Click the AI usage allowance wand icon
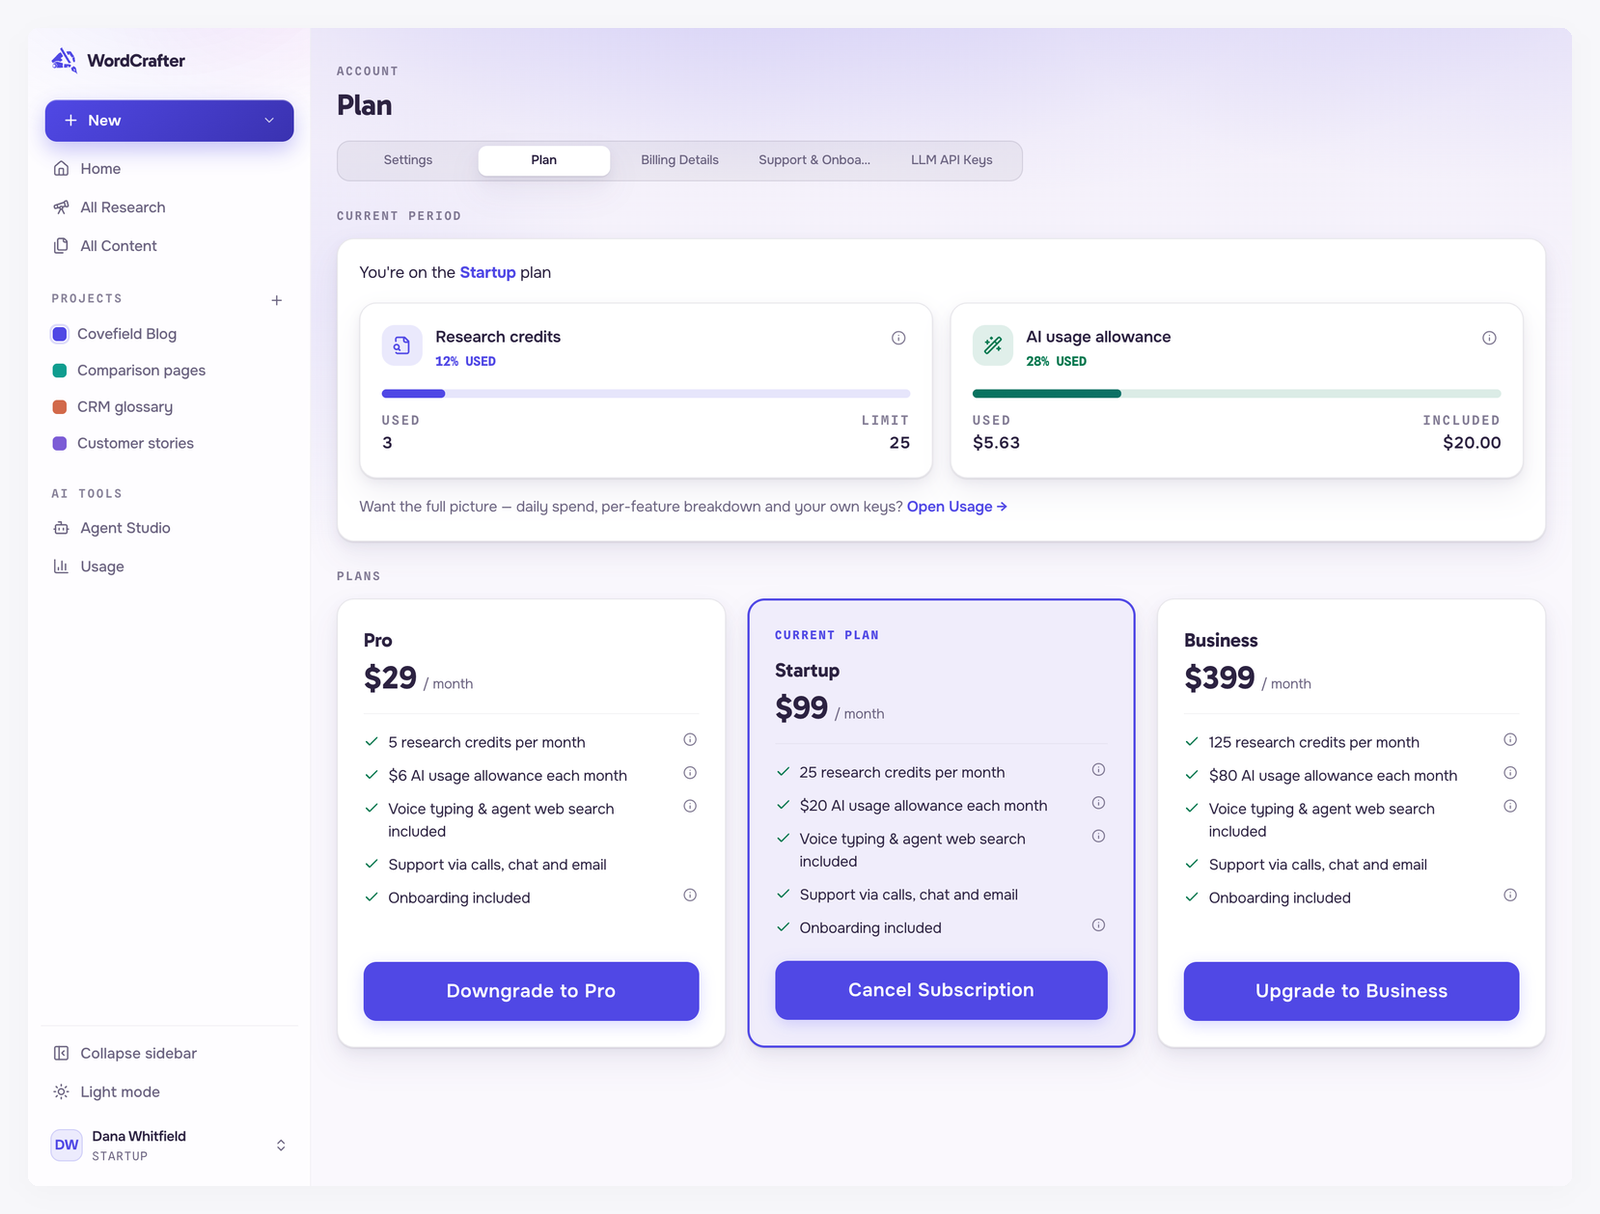Viewport: 1600px width, 1214px height. pos(993,346)
